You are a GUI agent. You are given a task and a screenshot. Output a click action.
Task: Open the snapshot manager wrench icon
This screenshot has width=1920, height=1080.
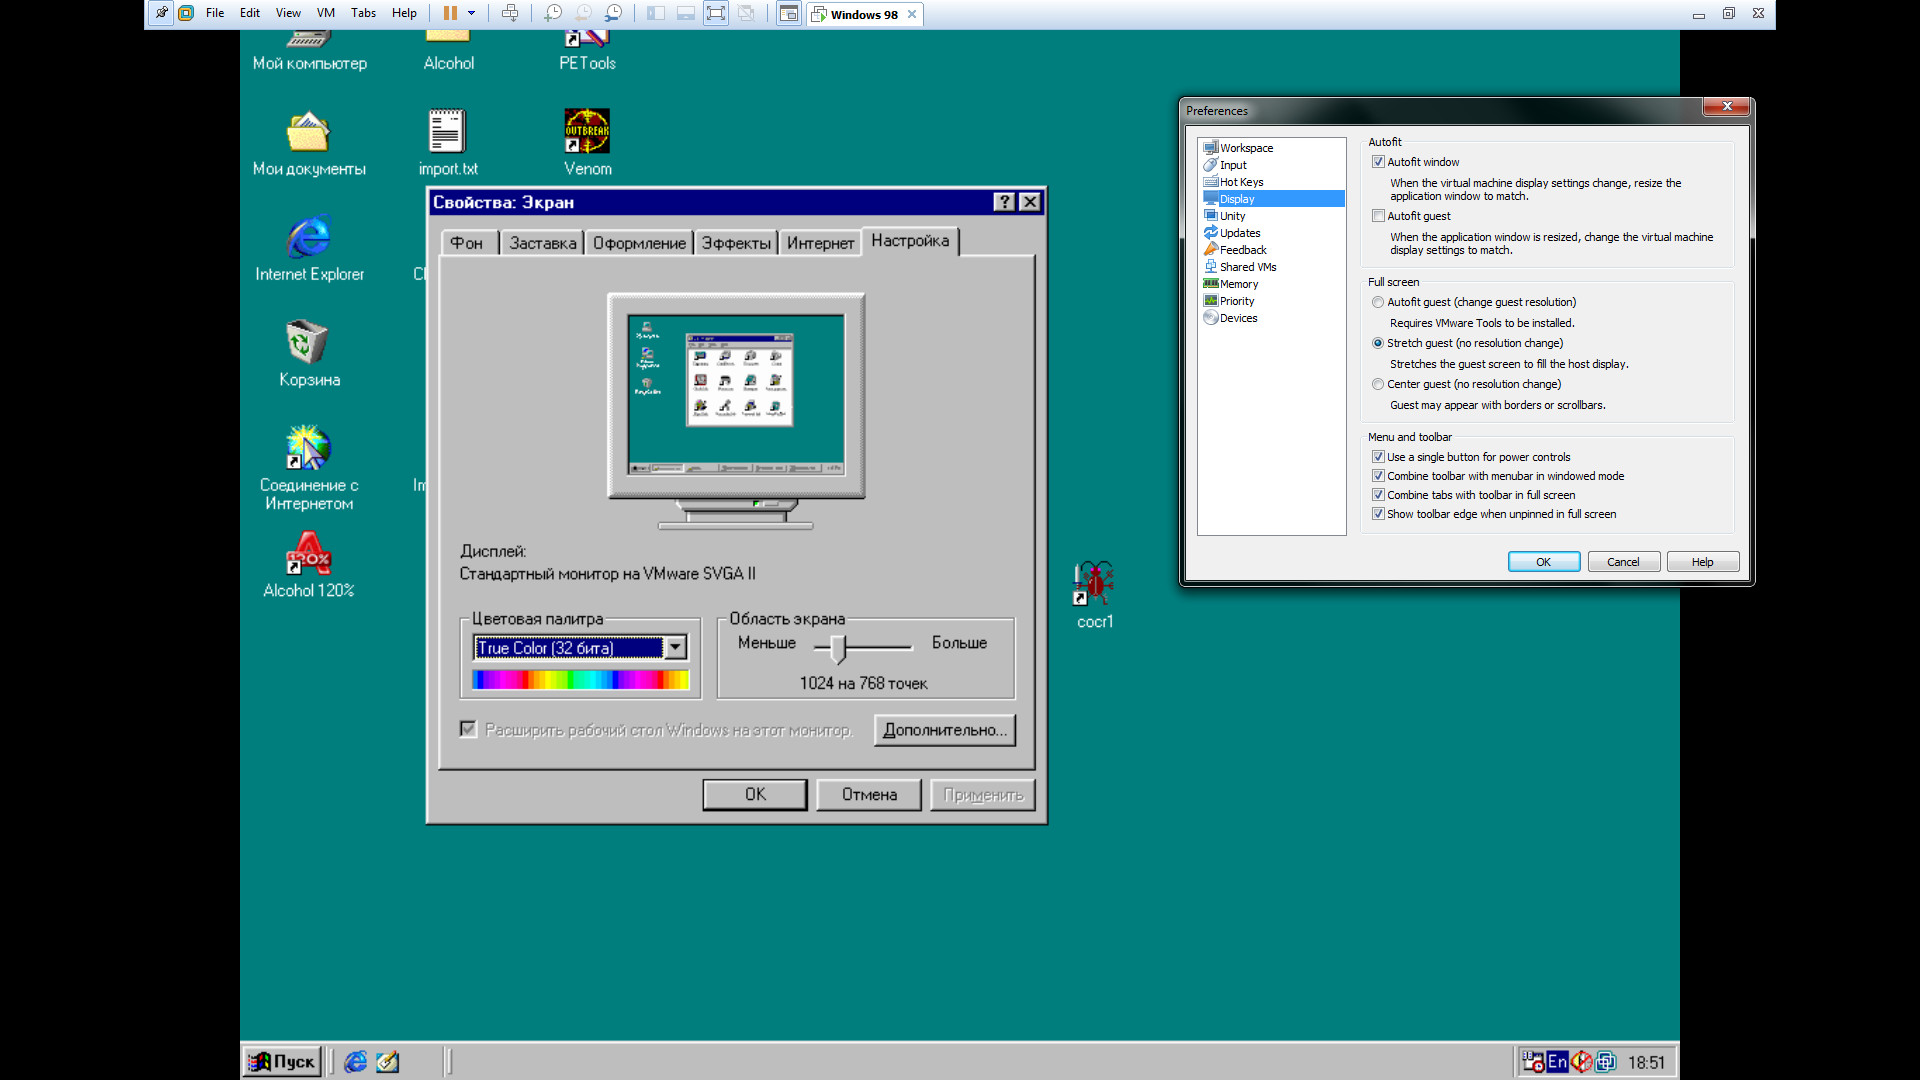[613, 14]
